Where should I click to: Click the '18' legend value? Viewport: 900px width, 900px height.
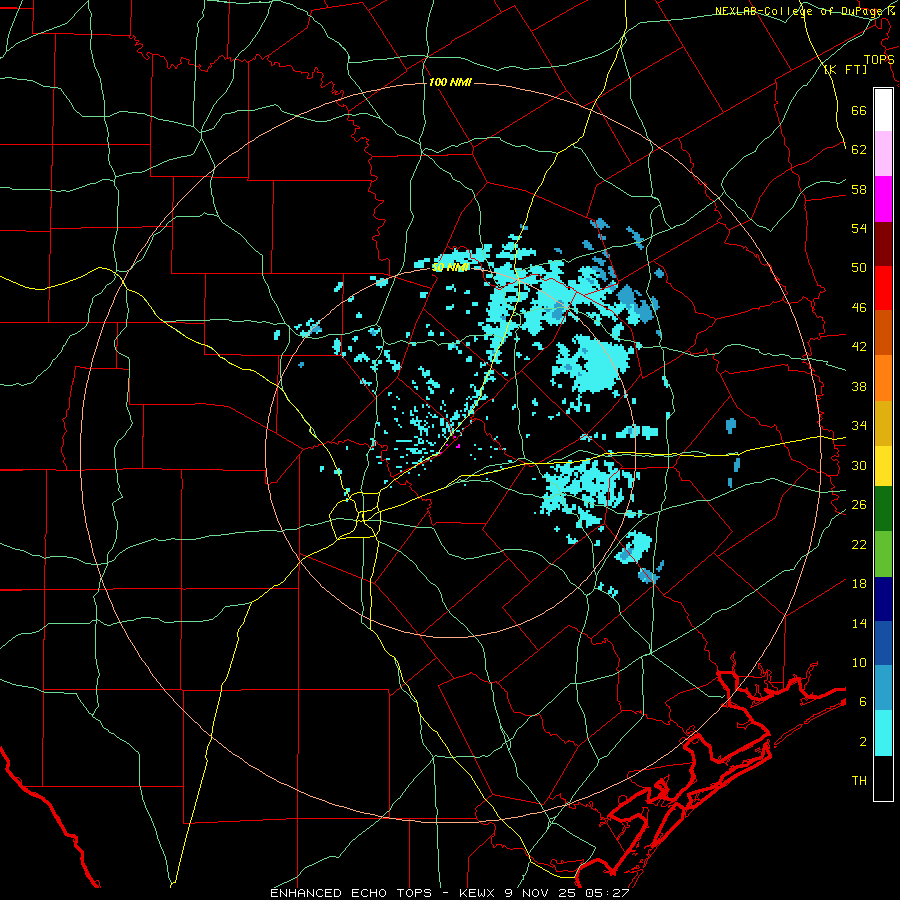click(859, 584)
